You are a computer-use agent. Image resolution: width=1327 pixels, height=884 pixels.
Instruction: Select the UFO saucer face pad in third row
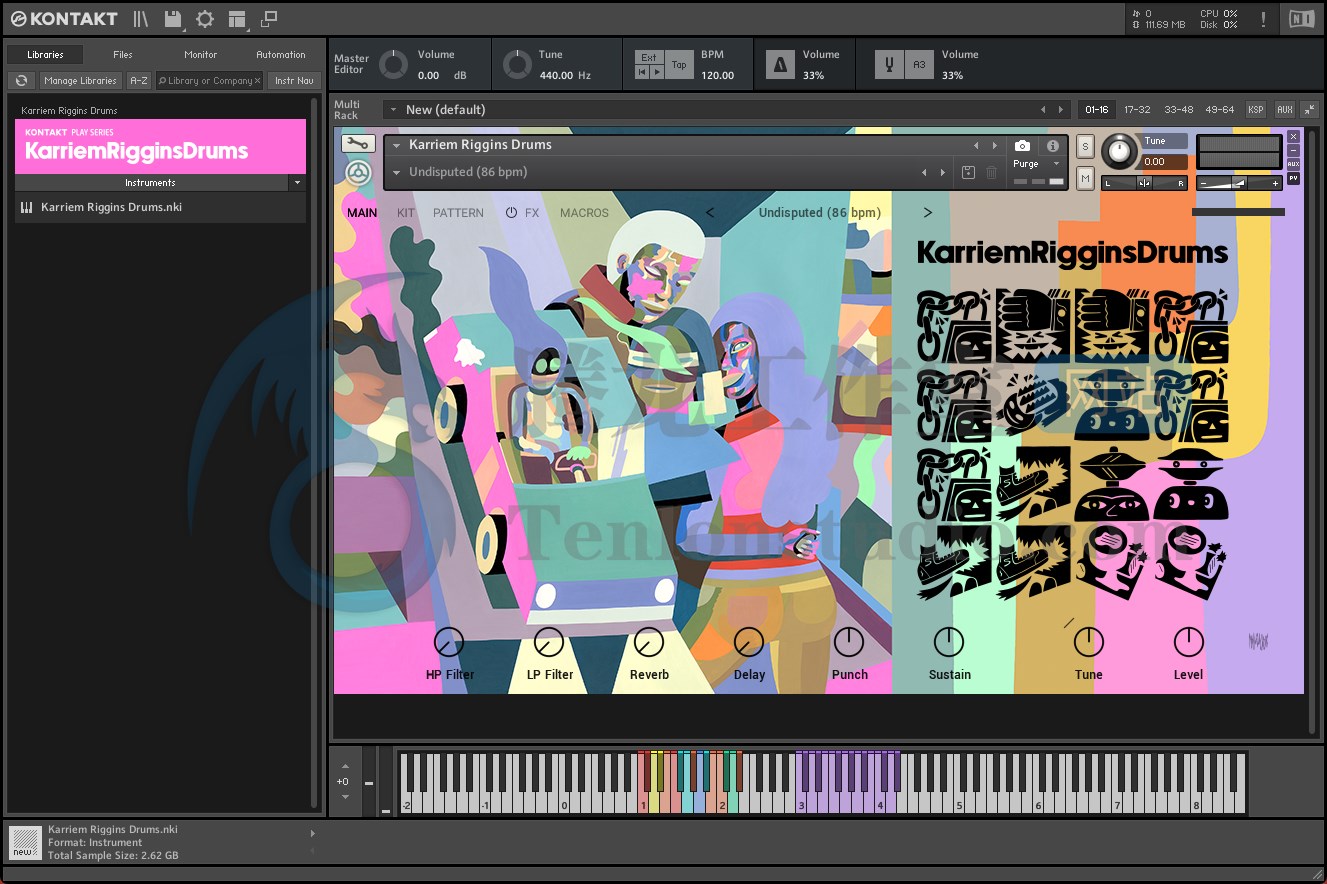1112,484
